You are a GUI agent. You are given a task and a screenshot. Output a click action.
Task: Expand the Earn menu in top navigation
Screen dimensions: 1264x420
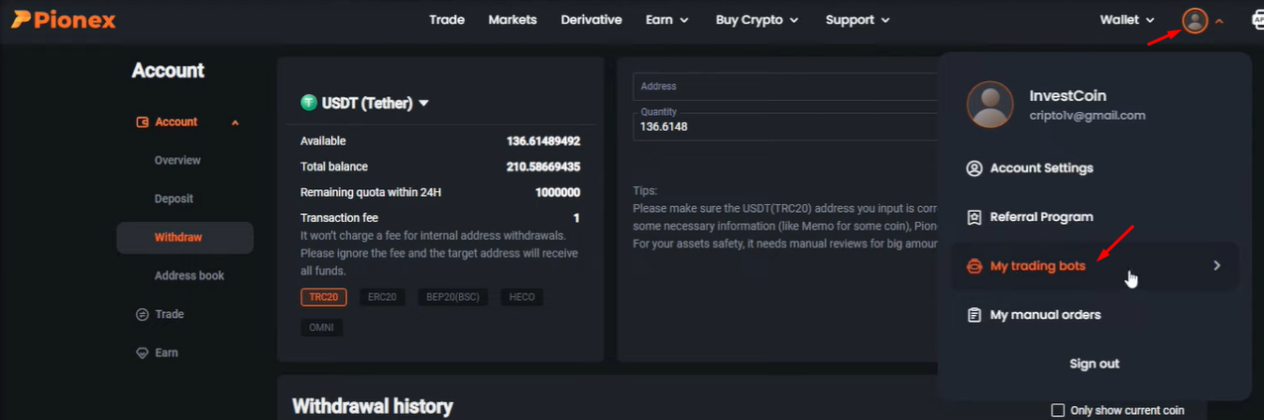point(667,20)
